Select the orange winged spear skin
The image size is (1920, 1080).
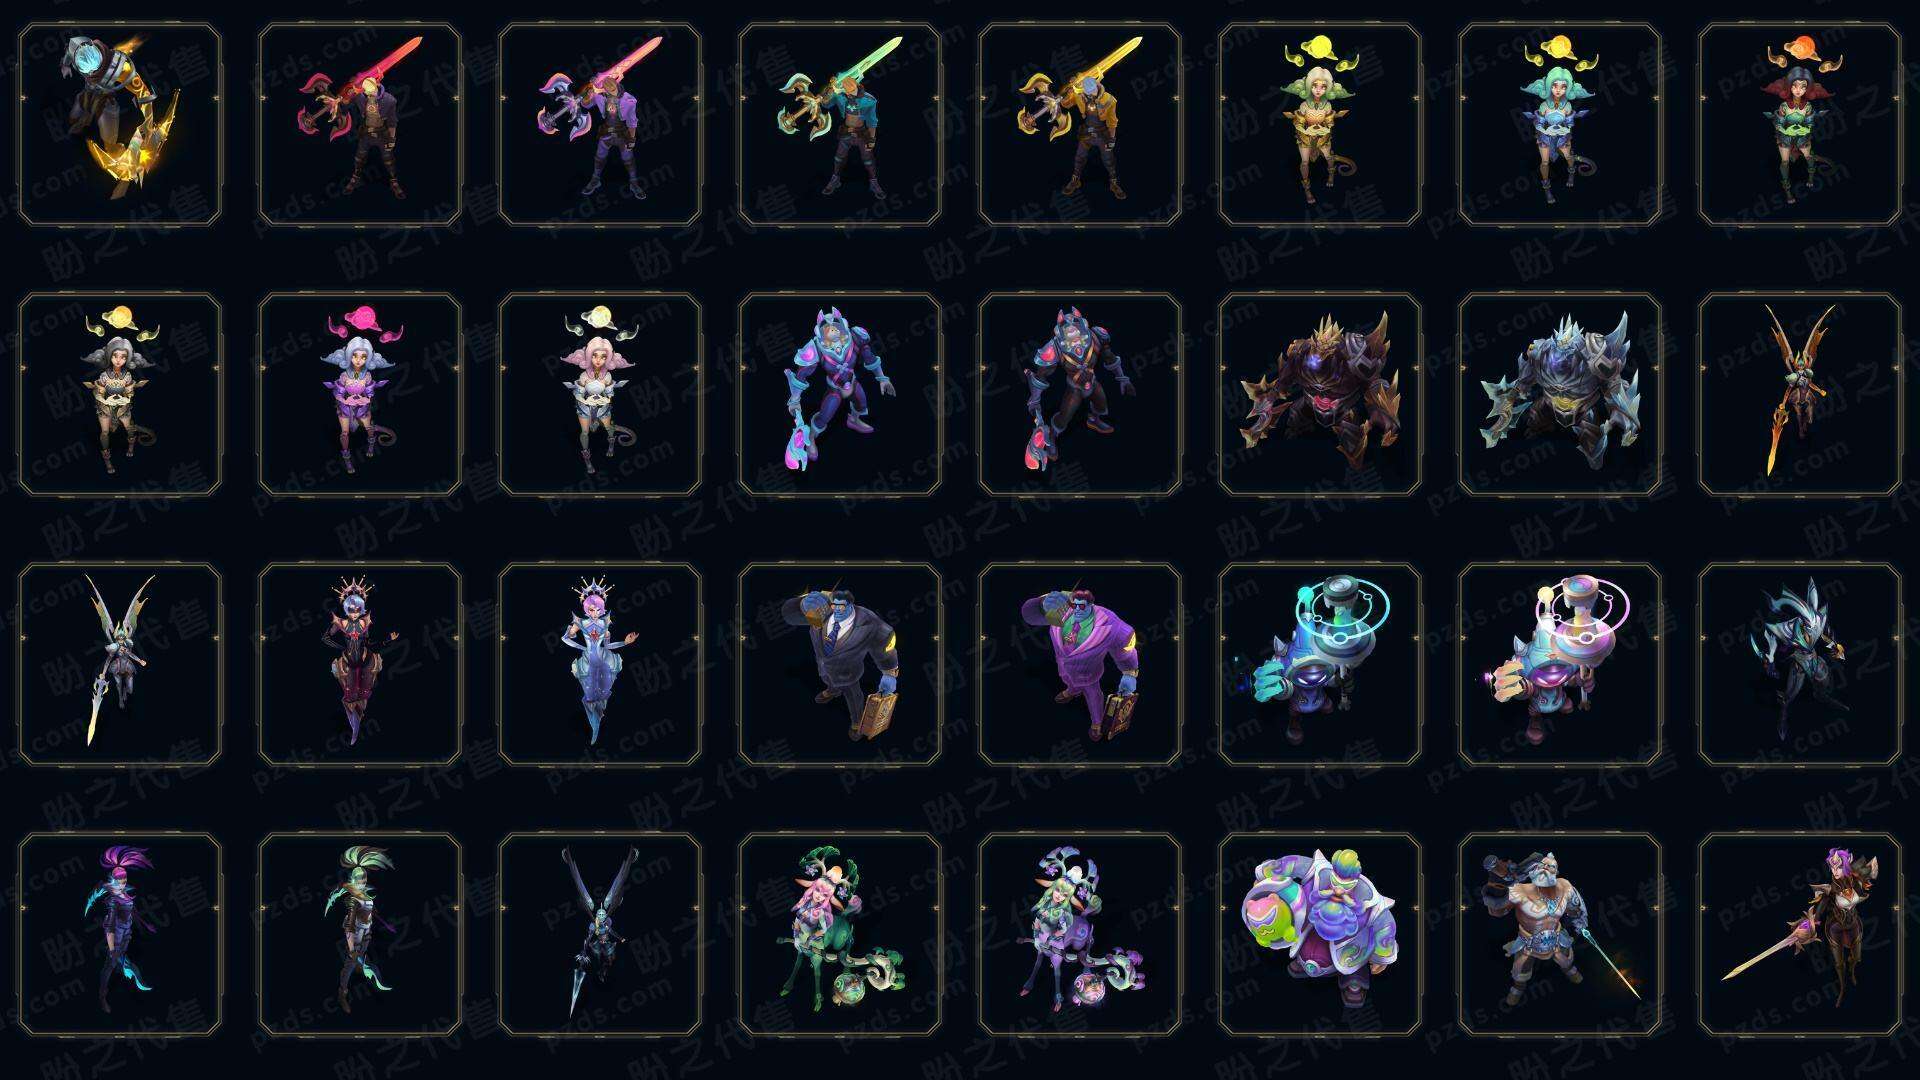coord(1800,394)
